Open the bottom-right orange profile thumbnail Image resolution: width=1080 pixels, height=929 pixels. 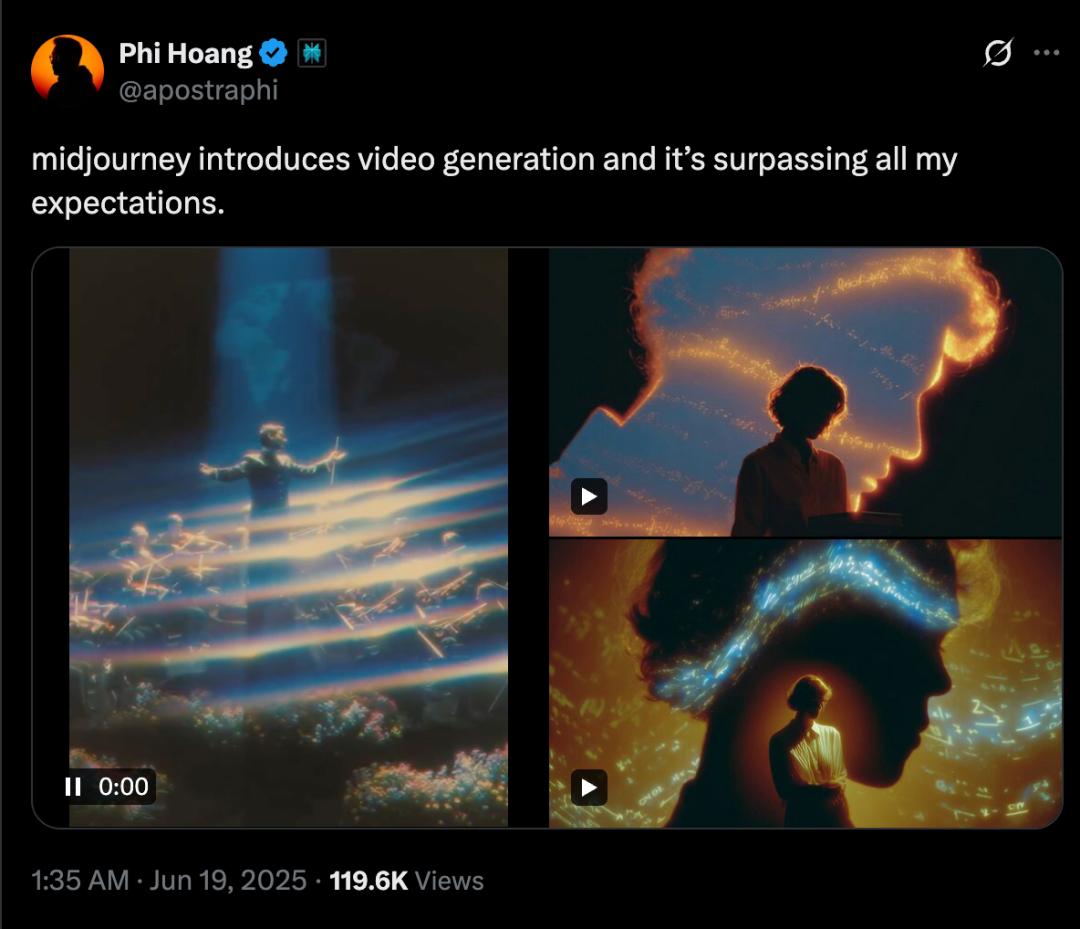coord(805,684)
